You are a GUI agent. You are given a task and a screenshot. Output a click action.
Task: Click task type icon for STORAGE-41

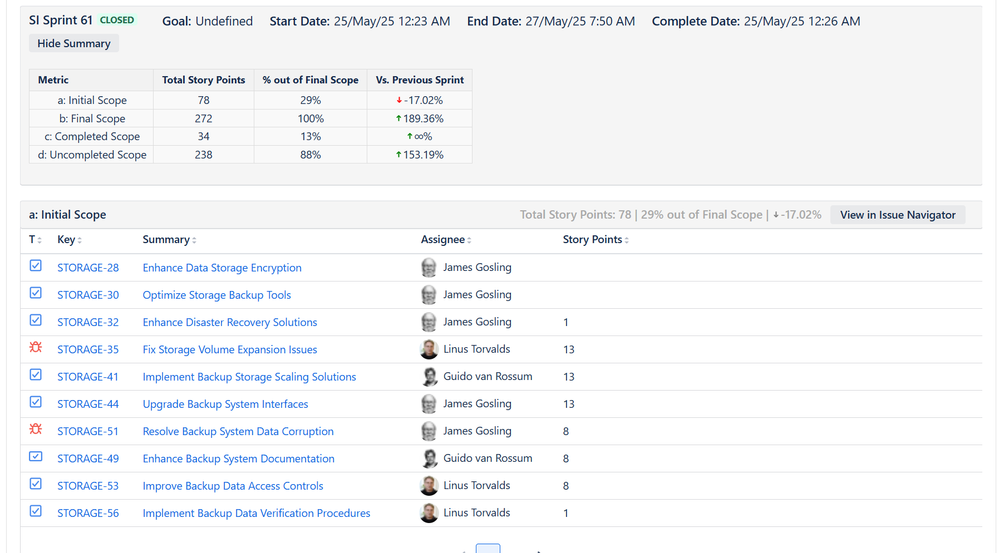pyautogui.click(x=36, y=375)
